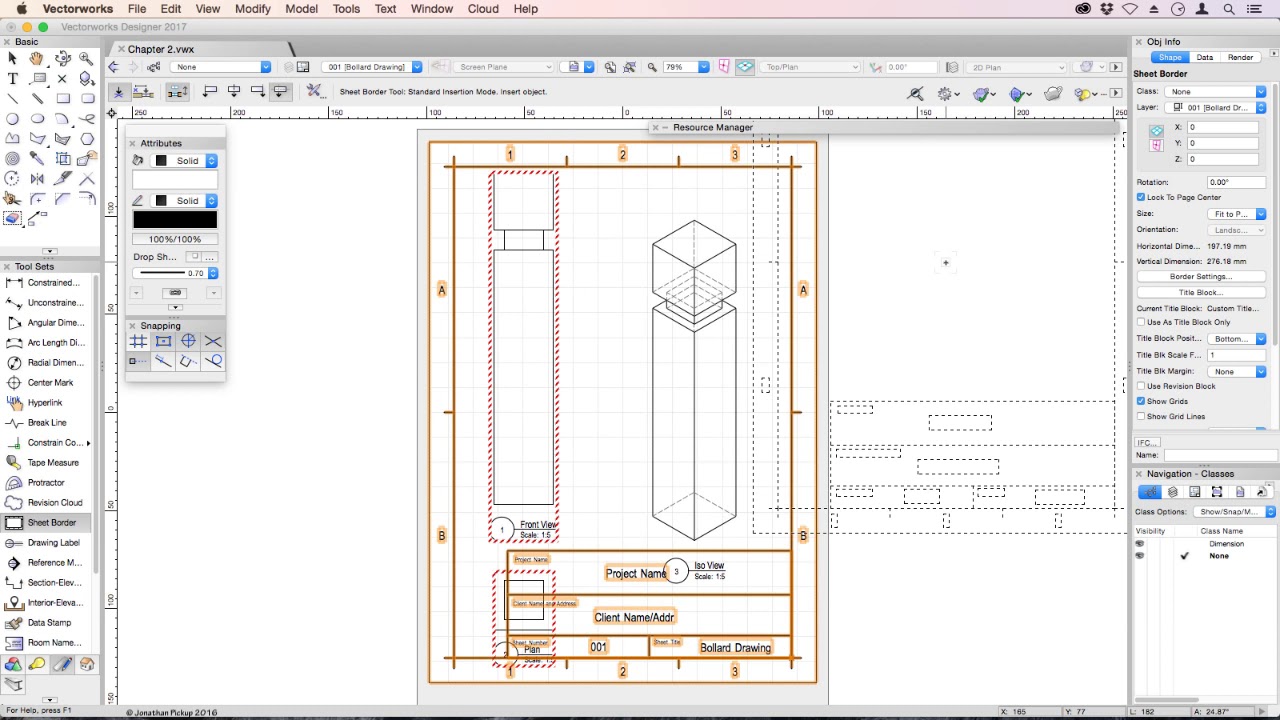Image resolution: width=1280 pixels, height=720 pixels.
Task: Select the Hyperlink tool
Action: pyautogui.click(x=47, y=403)
